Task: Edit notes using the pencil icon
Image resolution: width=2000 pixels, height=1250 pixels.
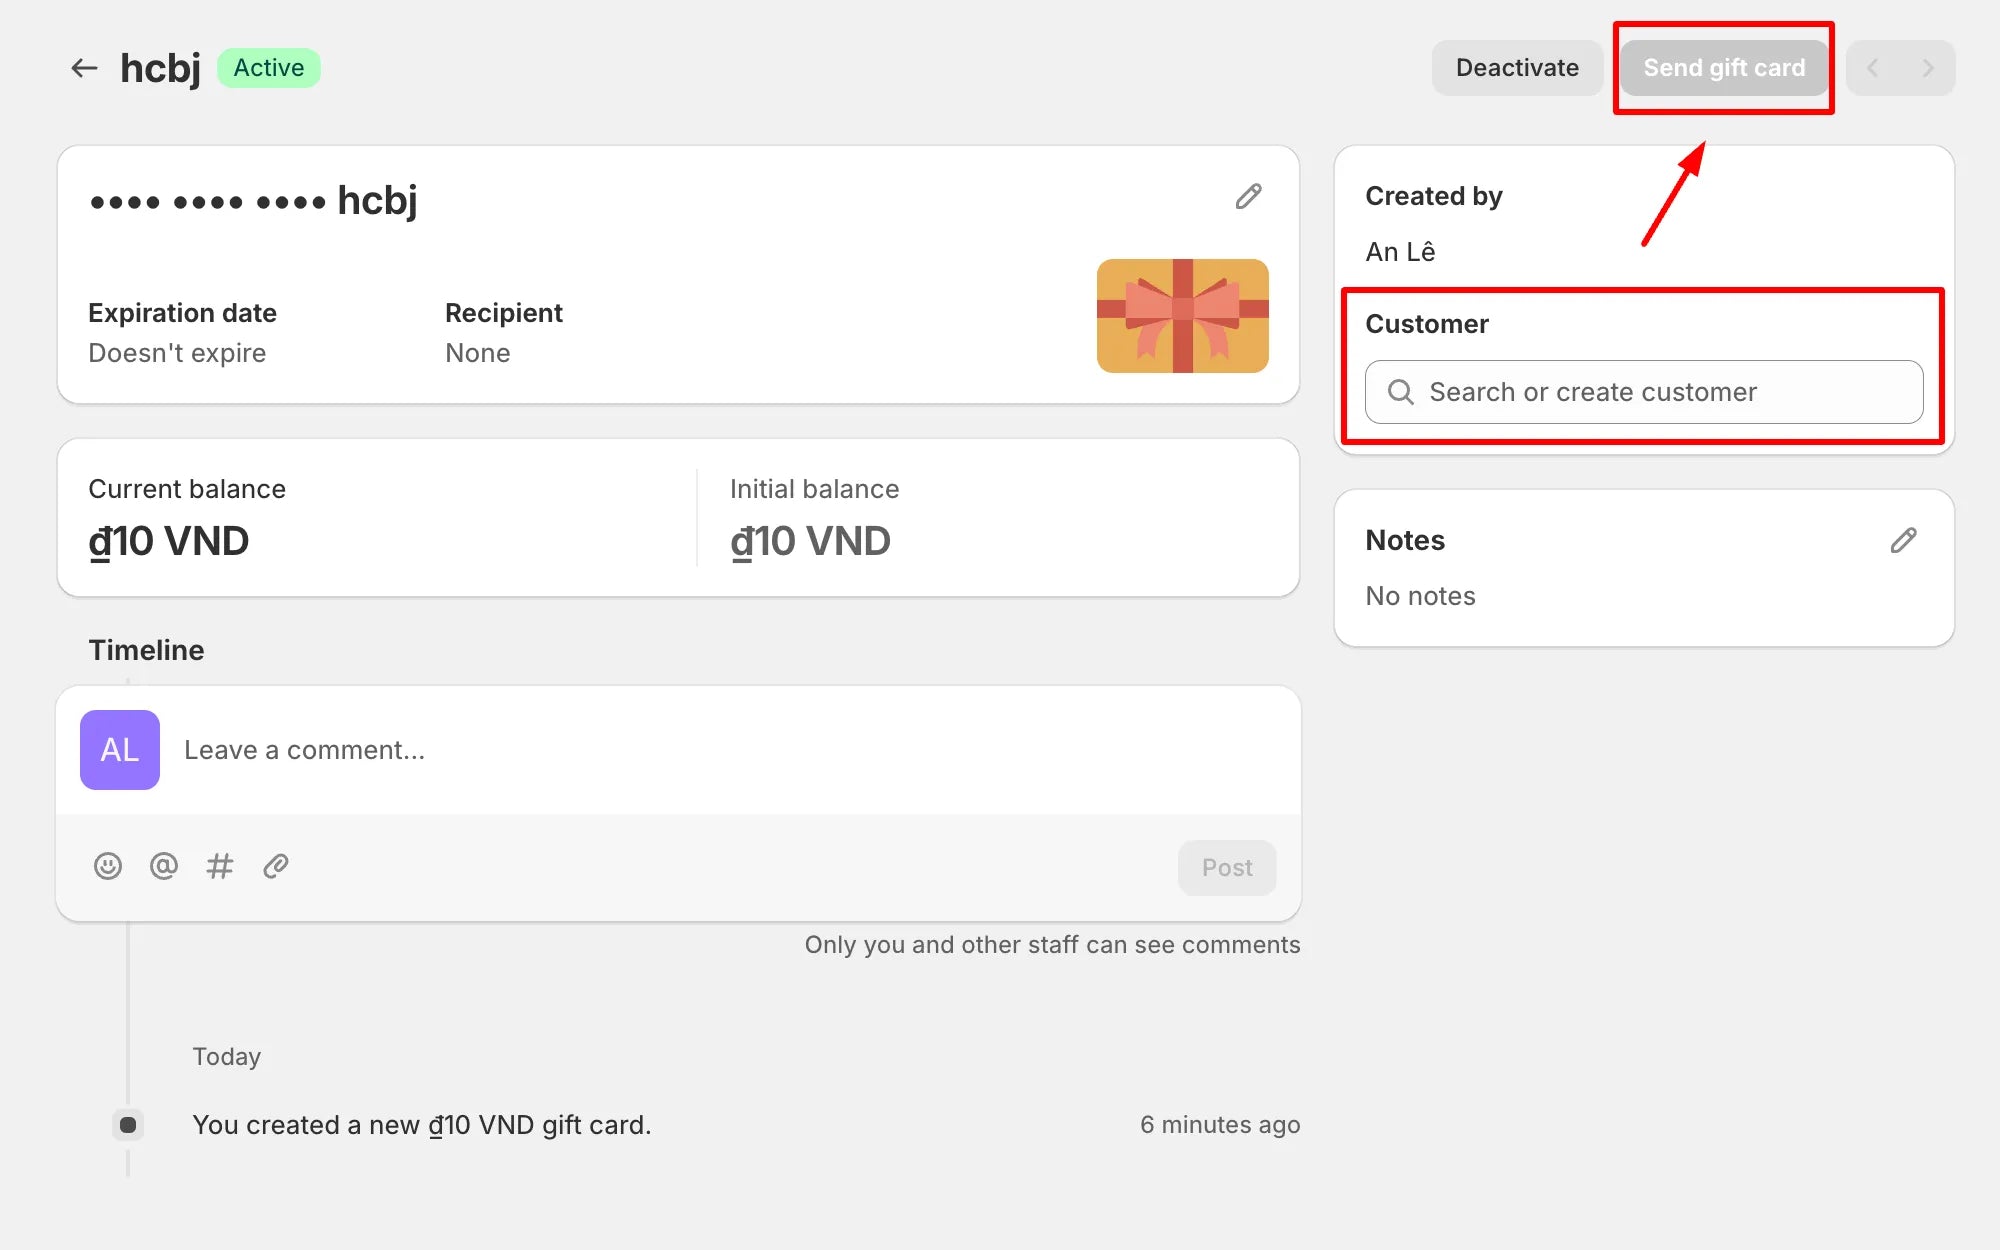Action: (x=1904, y=540)
